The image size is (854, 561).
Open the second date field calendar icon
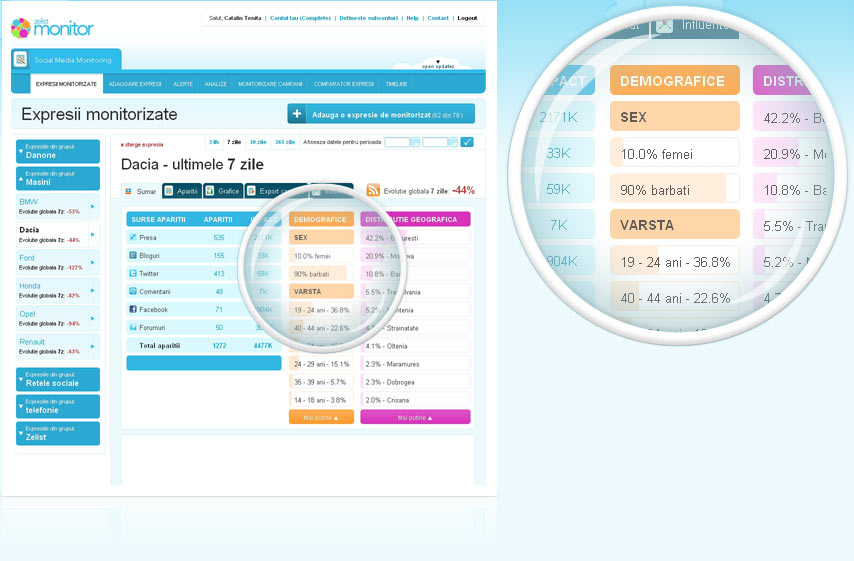pos(453,142)
